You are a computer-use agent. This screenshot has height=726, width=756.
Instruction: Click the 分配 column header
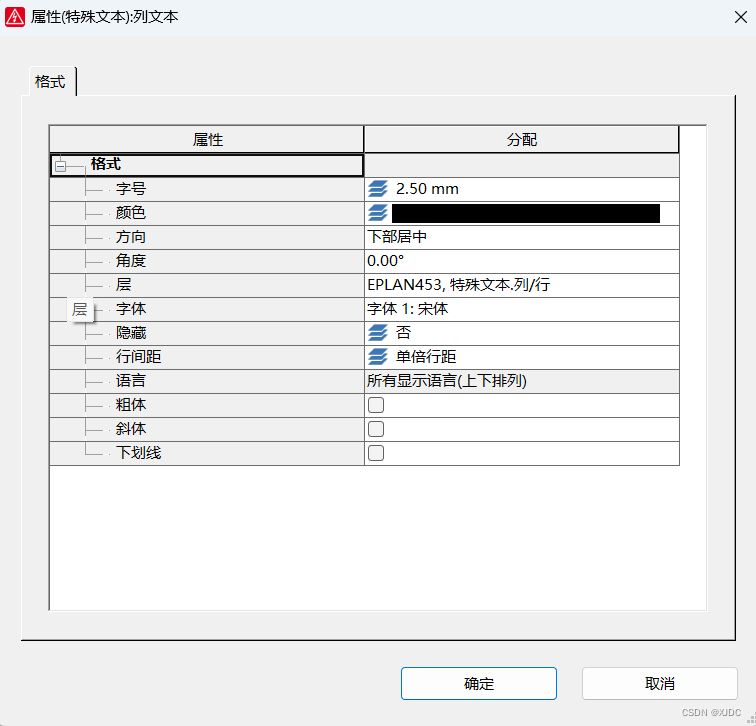tap(521, 140)
